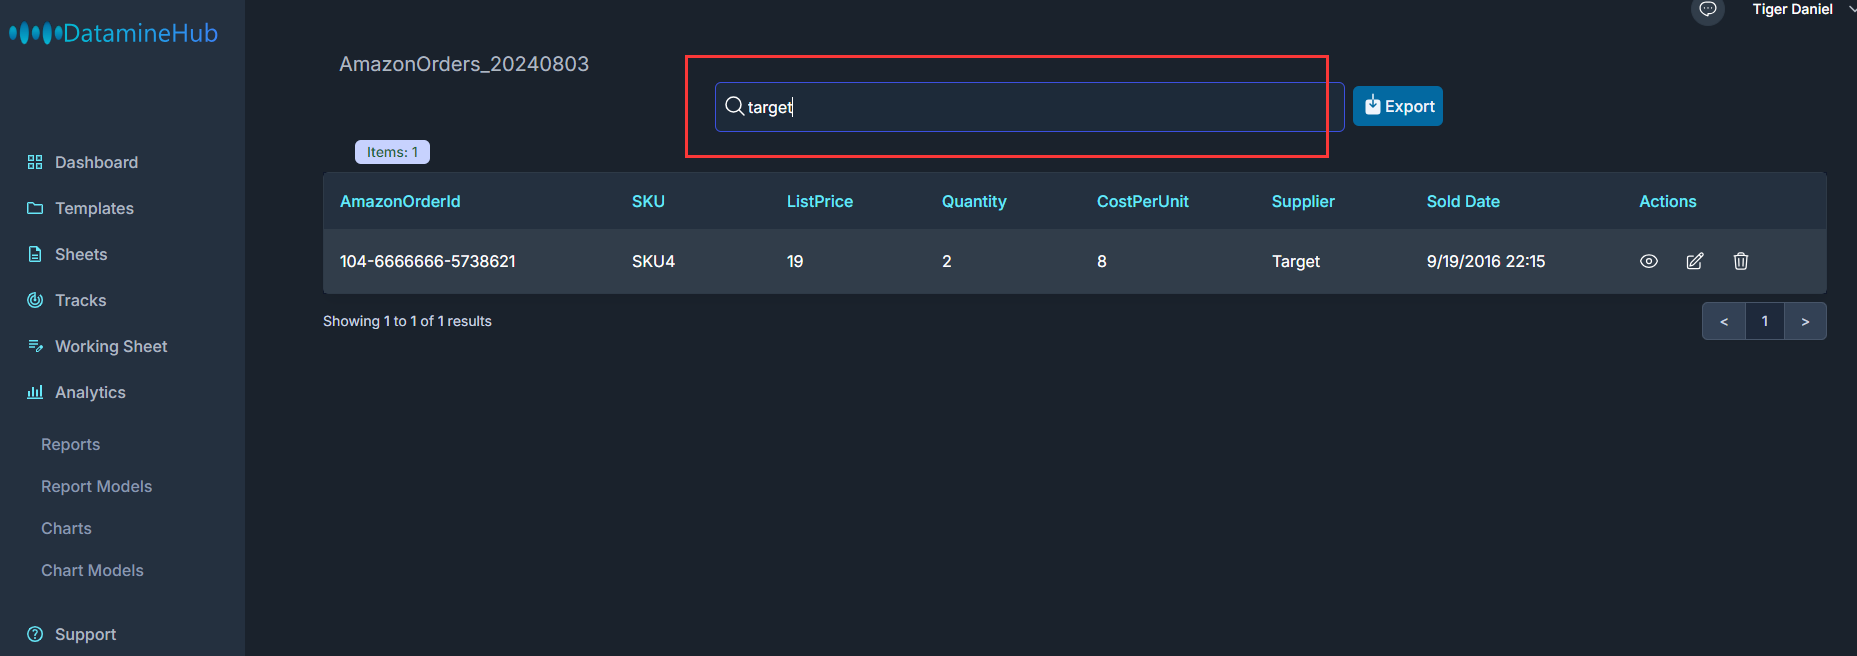This screenshot has height=656, width=1857.
Task: Open the chat messages icon
Action: pyautogui.click(x=1708, y=10)
